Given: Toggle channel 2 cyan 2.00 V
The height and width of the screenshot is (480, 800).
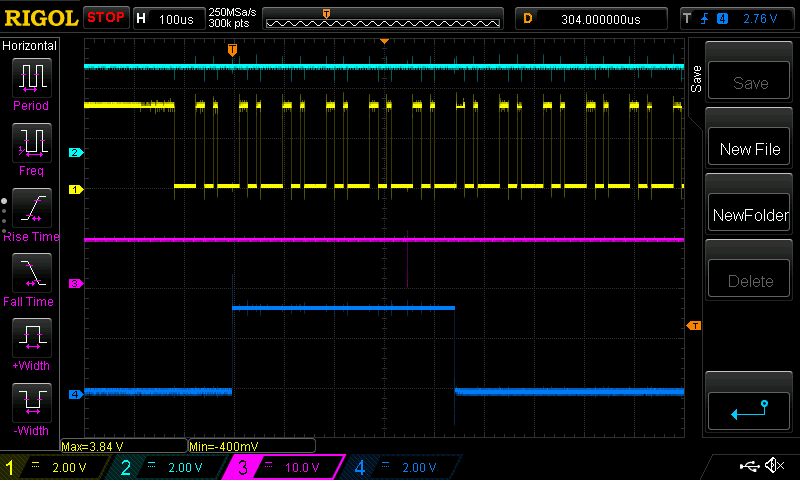Looking at the screenshot, I should click(x=170, y=467).
